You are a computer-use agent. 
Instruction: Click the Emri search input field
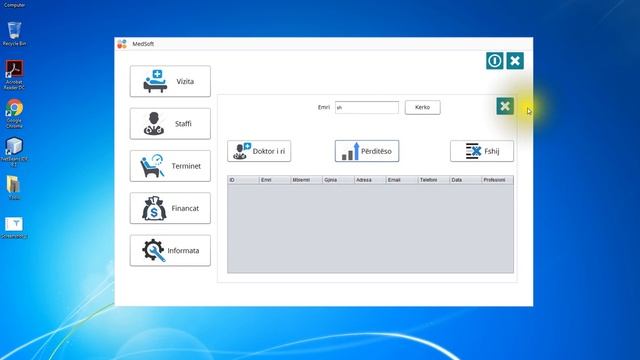[367, 107]
